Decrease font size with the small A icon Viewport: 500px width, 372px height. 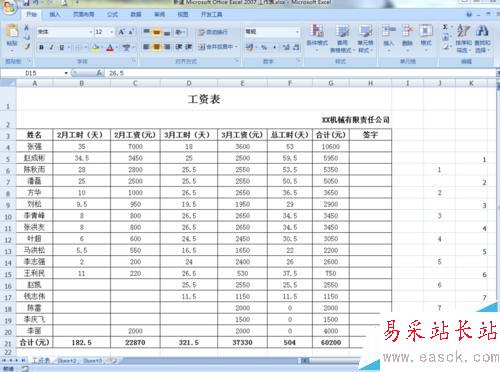pyautogui.click(x=131, y=32)
